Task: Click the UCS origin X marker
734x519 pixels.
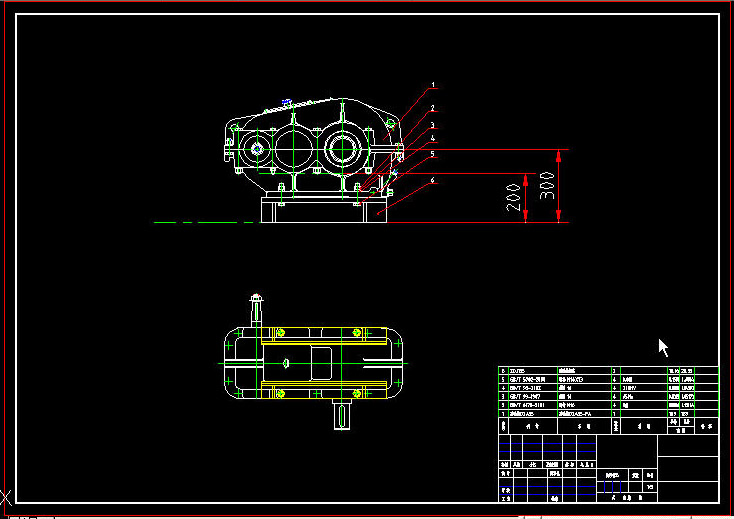Action: pos(6,497)
